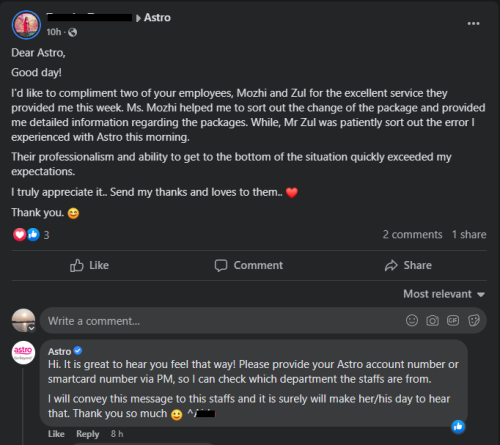Like Astro's comment reply
This screenshot has height=445, width=500.
click(56, 434)
